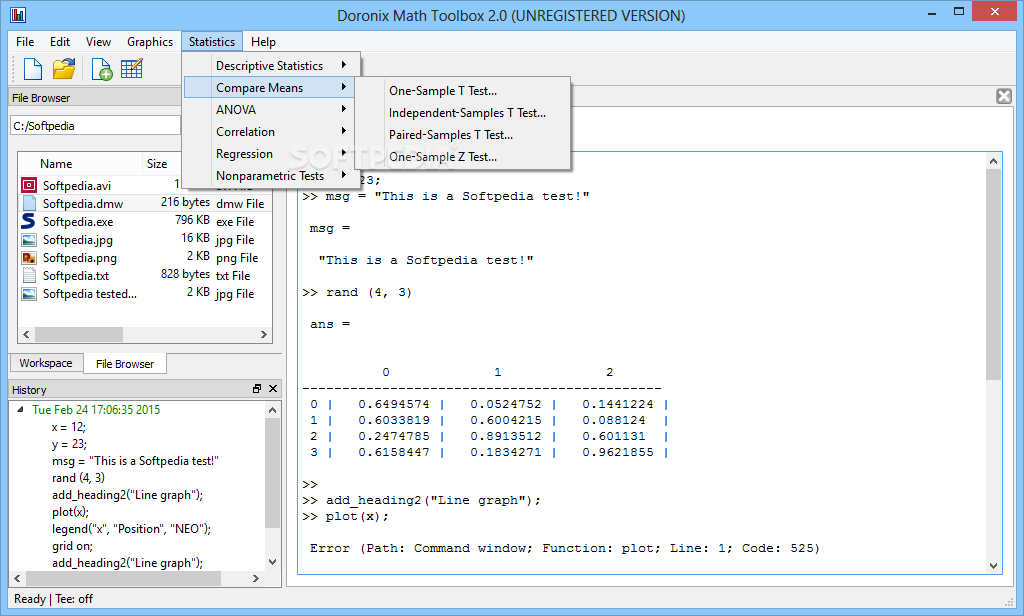1024x616 pixels.
Task: Click the Add new file toolbar icon
Action: click(102, 69)
